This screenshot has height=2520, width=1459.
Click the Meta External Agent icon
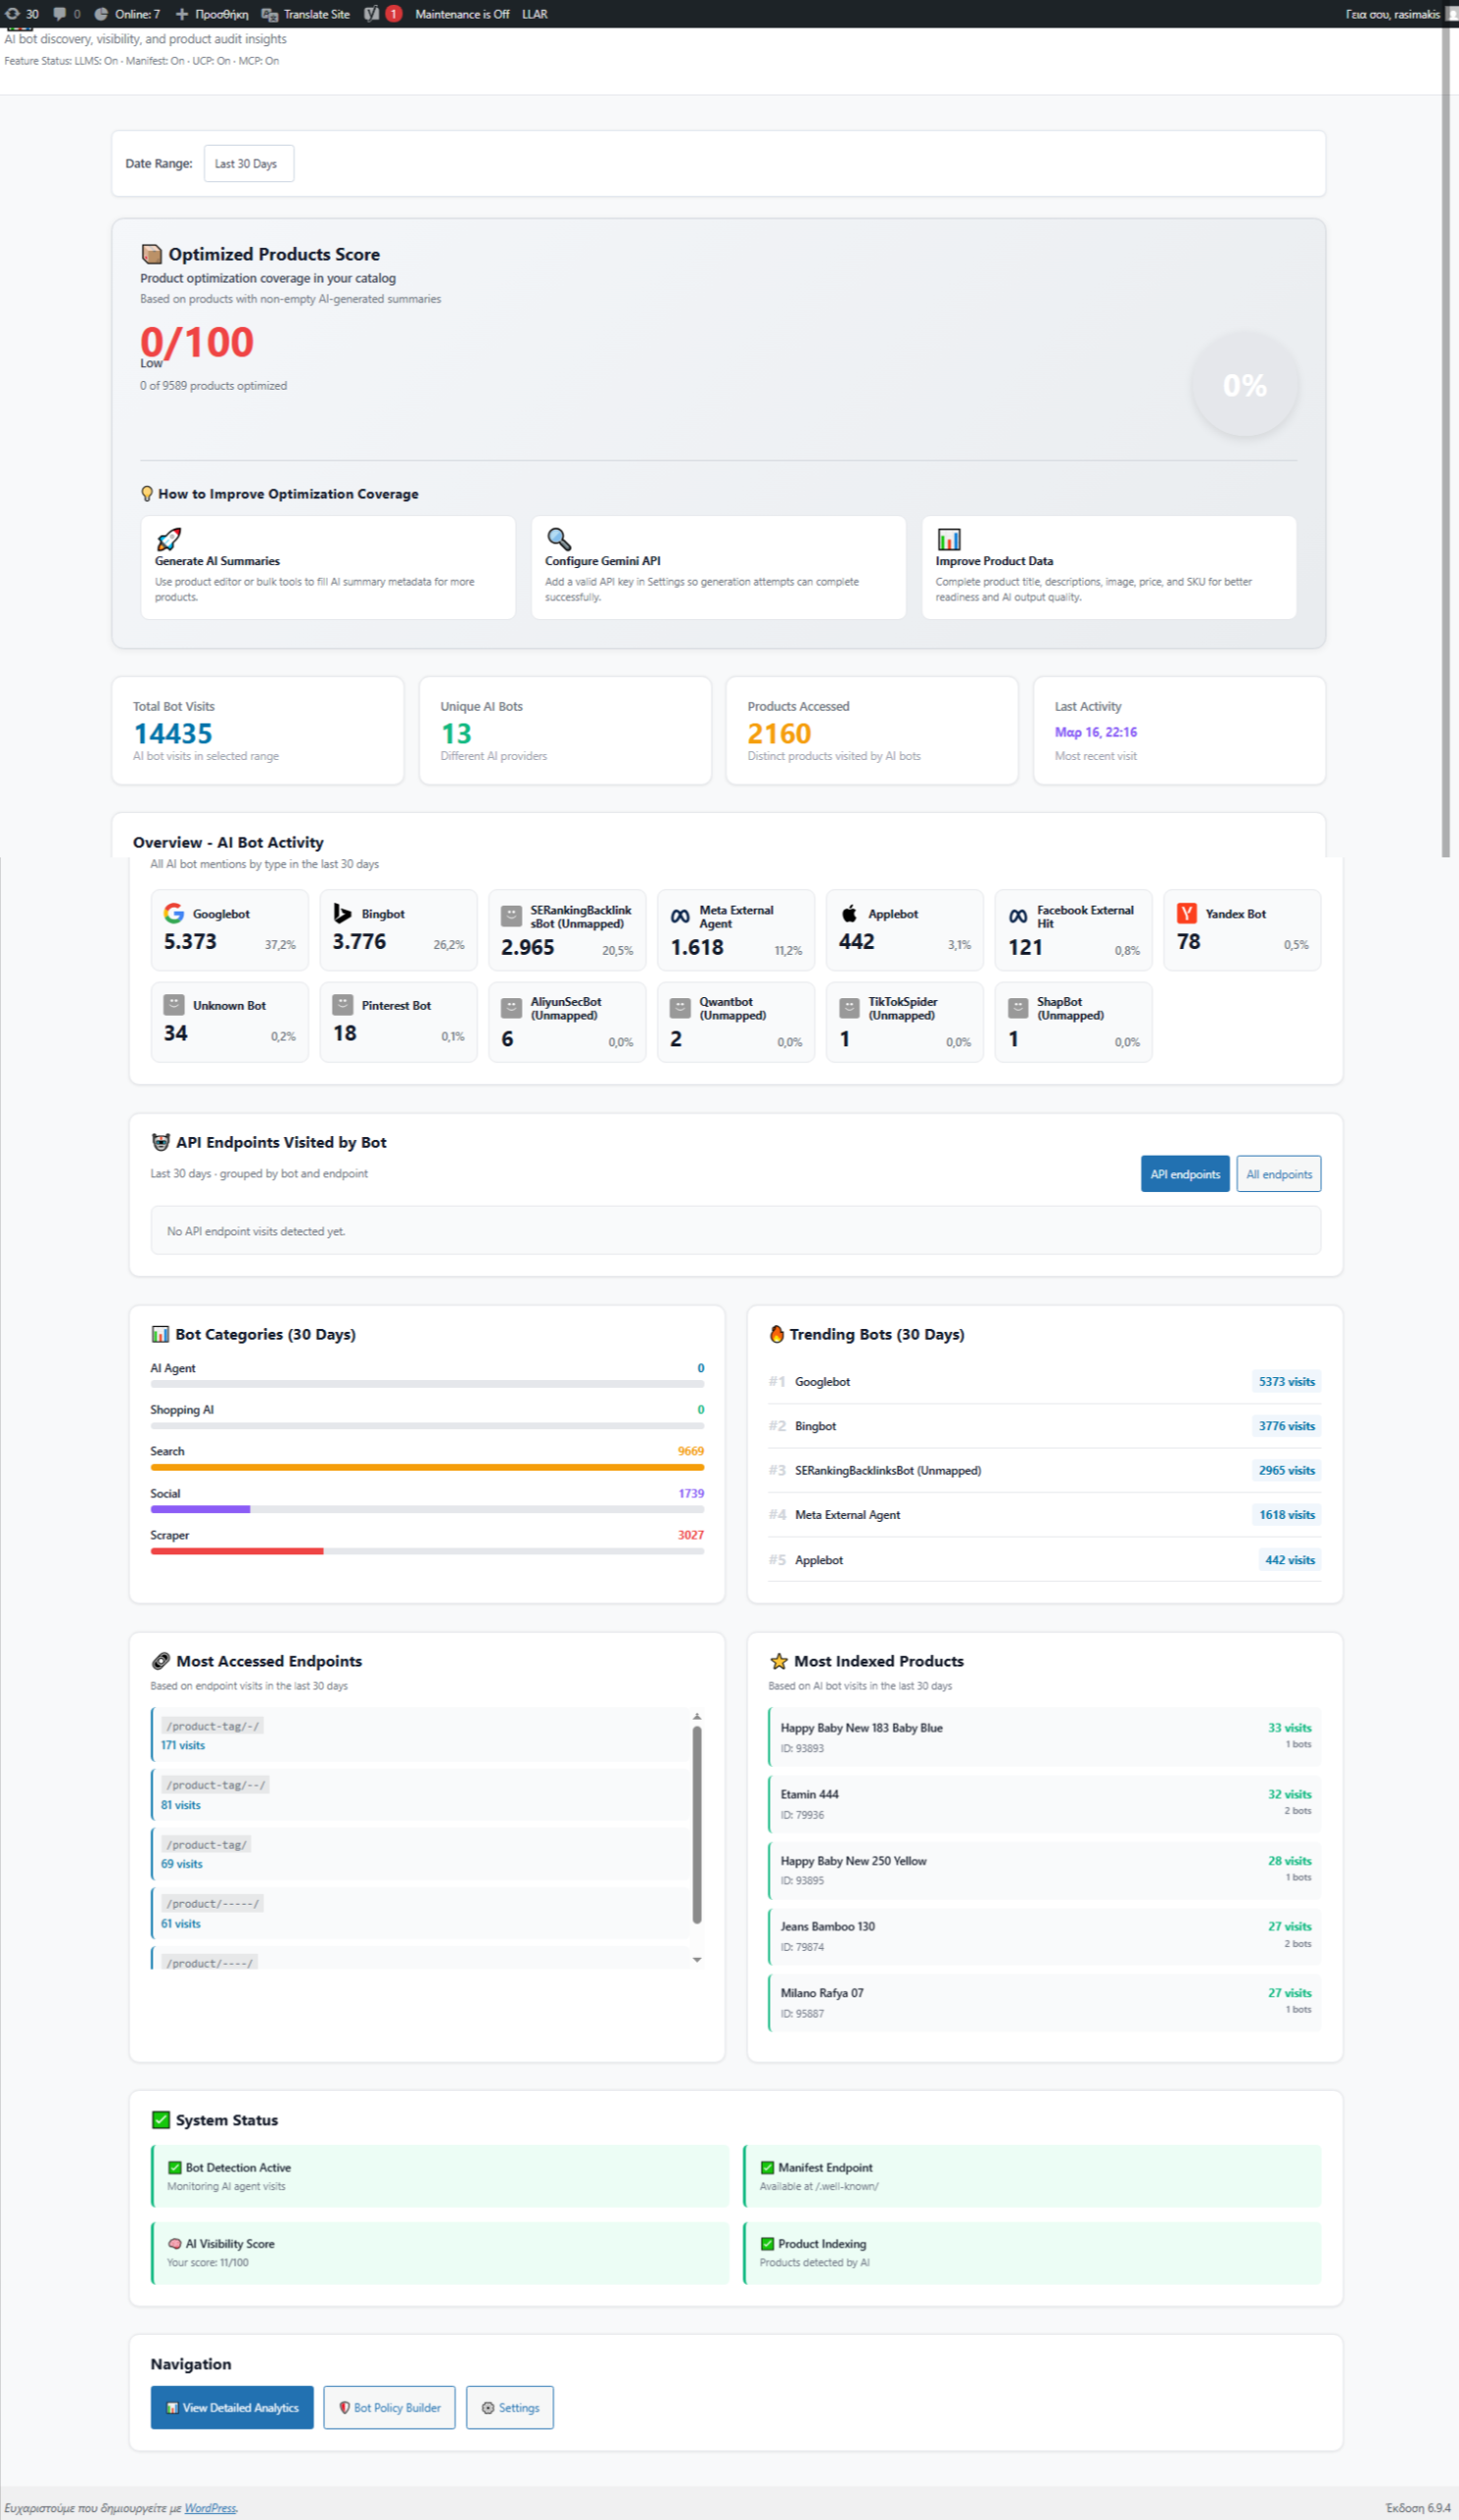click(680, 916)
